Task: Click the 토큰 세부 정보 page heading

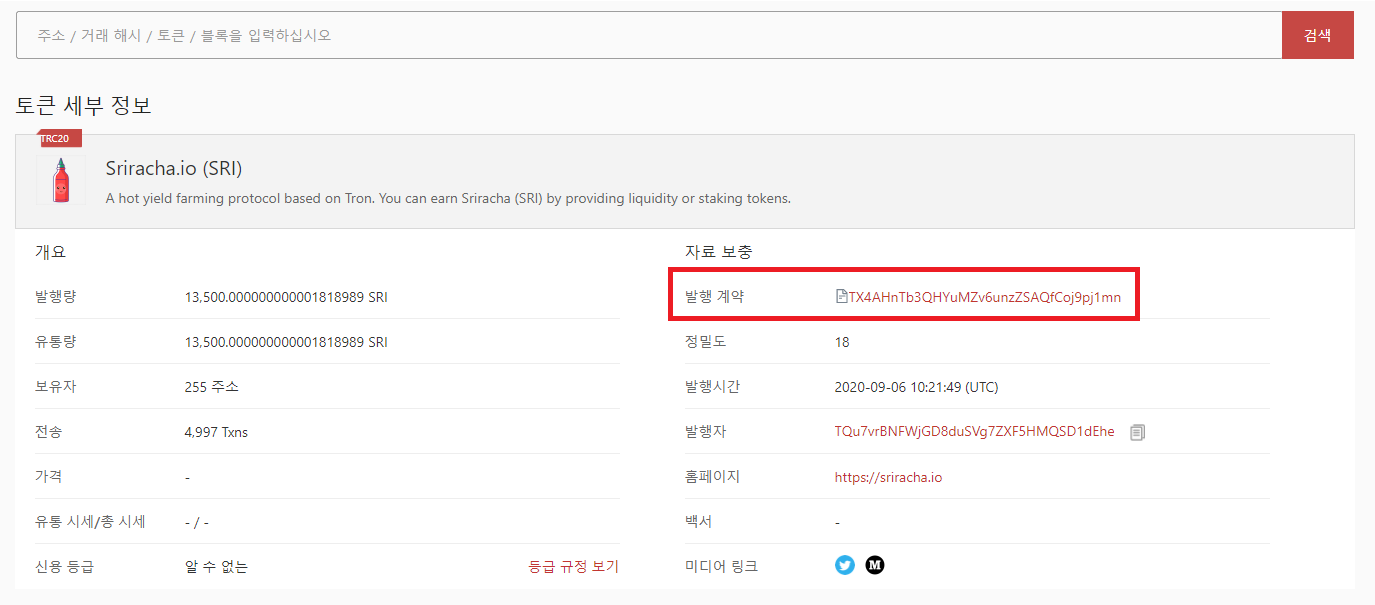Action: click(84, 105)
